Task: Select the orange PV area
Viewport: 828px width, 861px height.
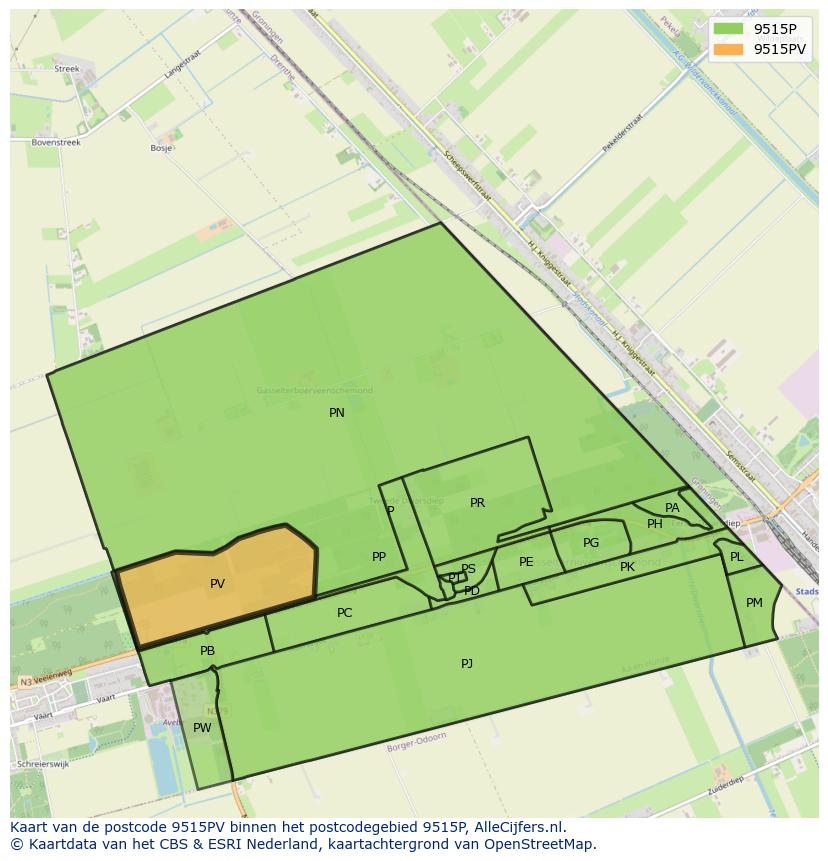Action: 218,582
